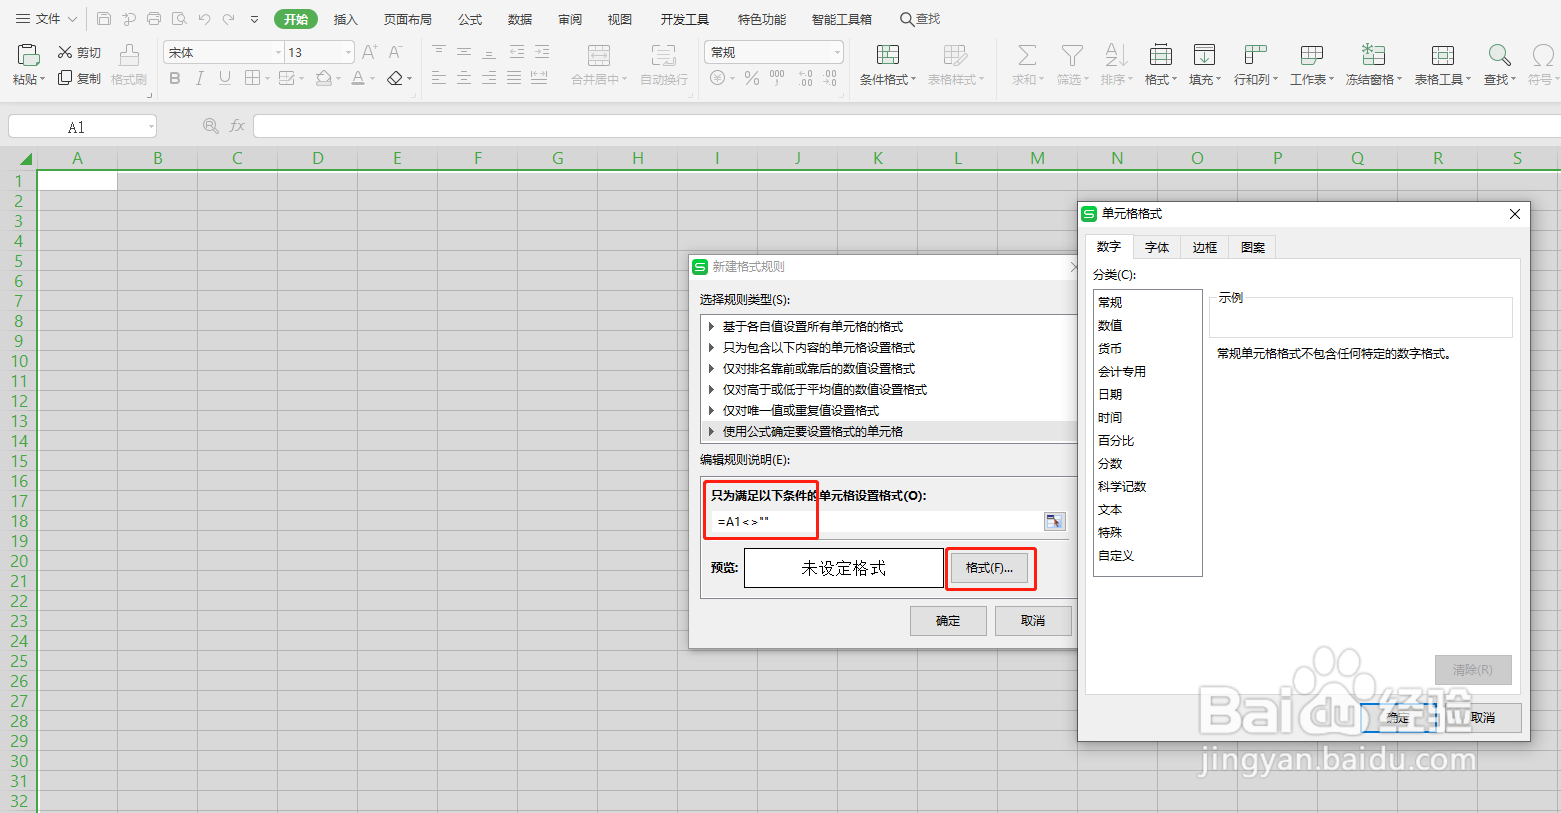Click the Print icon in quick access bar
Screen dimensions: 1561x813
point(154,19)
